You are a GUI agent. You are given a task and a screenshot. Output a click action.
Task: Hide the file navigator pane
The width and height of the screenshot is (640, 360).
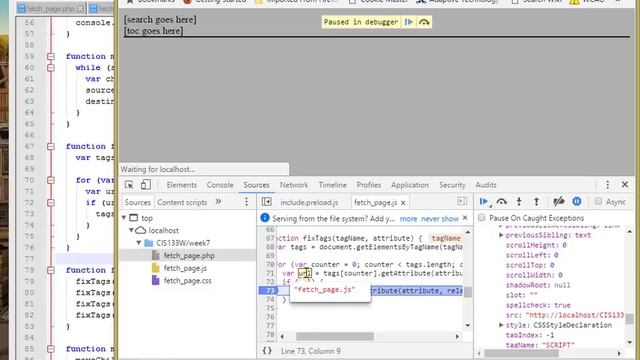pos(267,202)
